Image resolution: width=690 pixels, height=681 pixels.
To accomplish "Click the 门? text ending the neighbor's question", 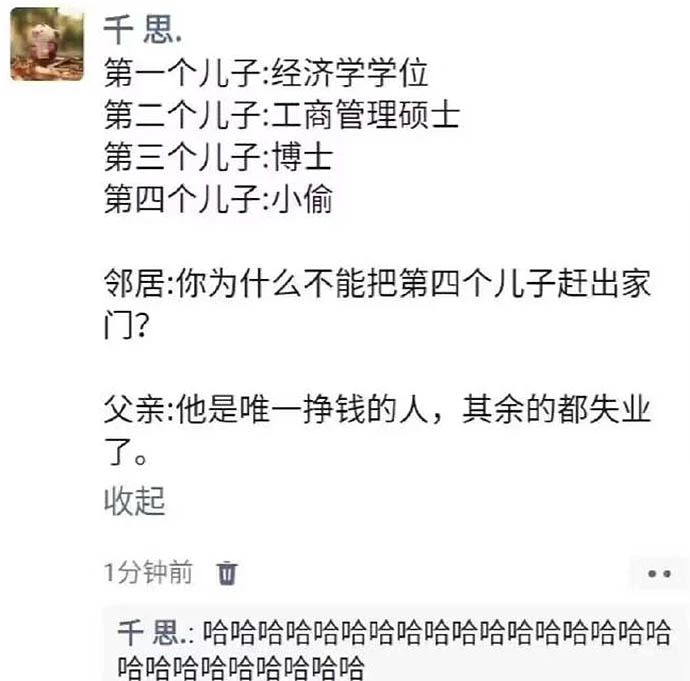I will pos(127,325).
